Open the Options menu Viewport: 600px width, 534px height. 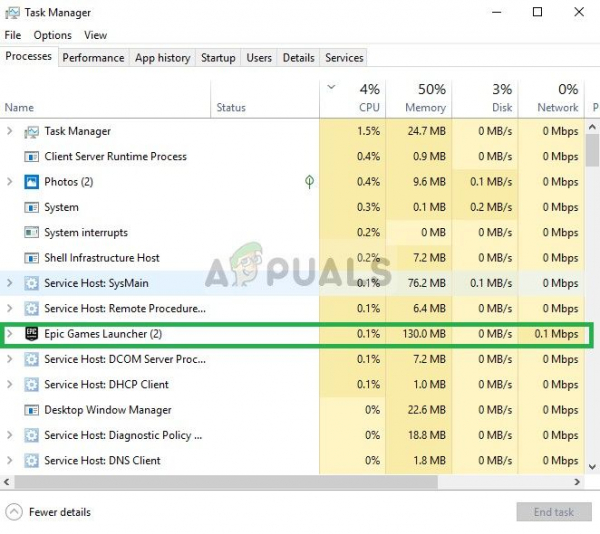(52, 35)
